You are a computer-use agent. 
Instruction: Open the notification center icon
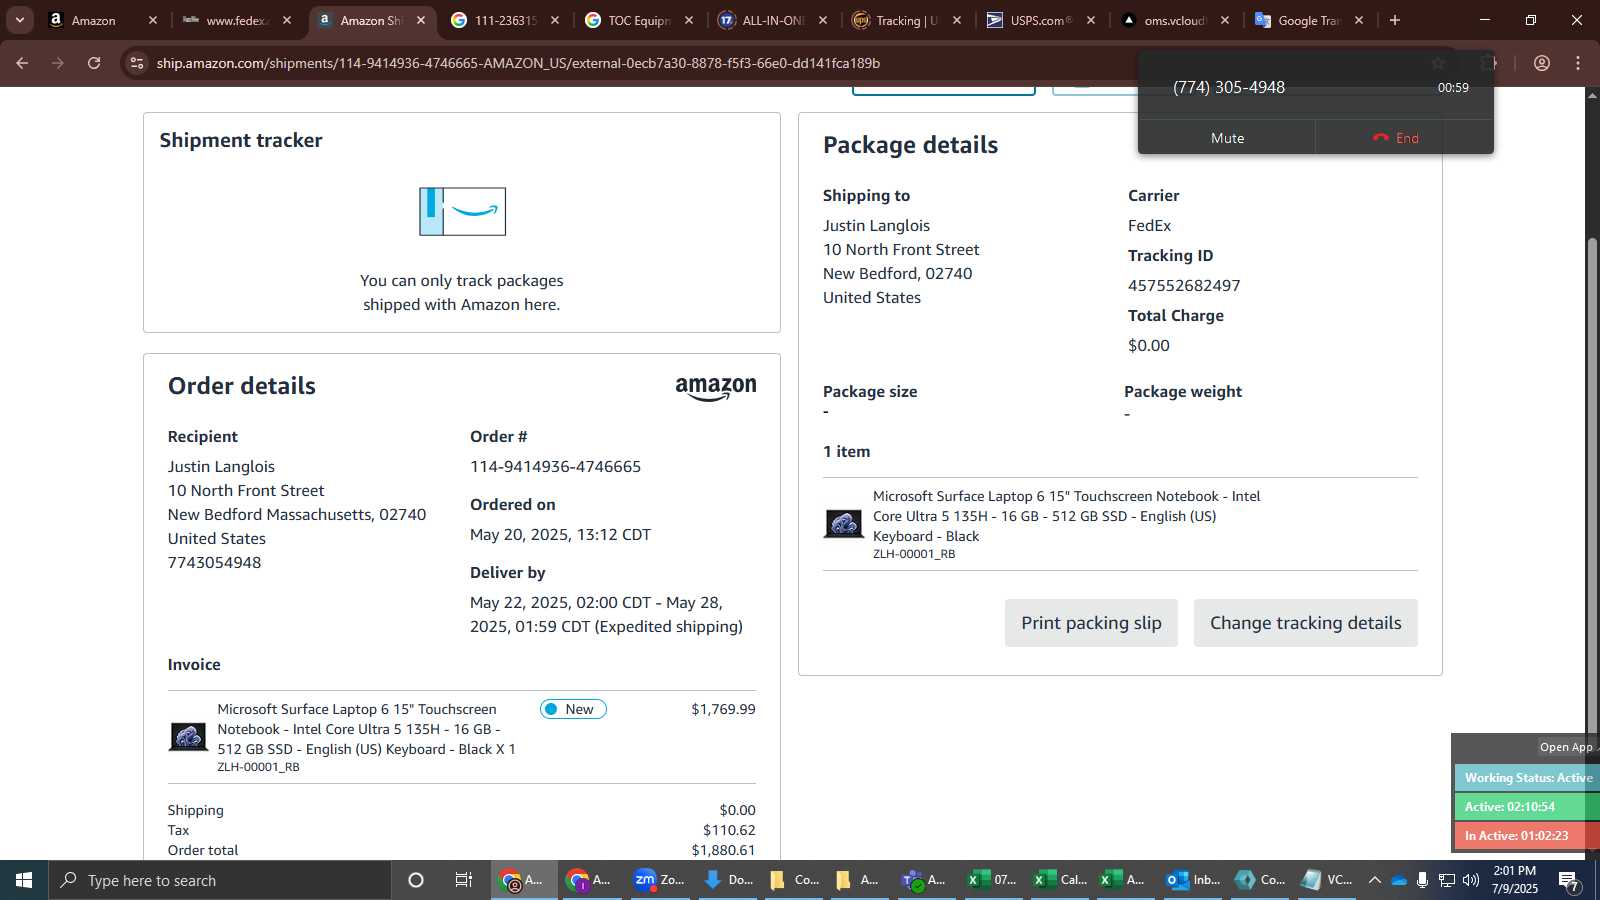point(1568,880)
